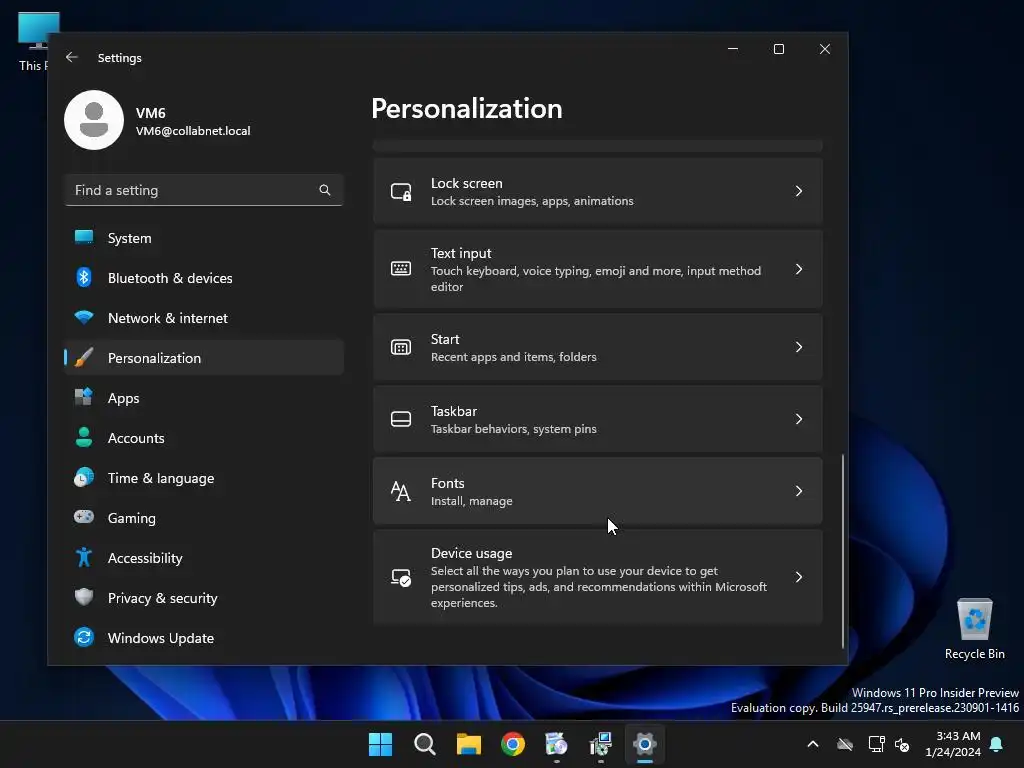Switch to Apps category
The height and width of the screenshot is (768, 1024).
(x=204, y=397)
